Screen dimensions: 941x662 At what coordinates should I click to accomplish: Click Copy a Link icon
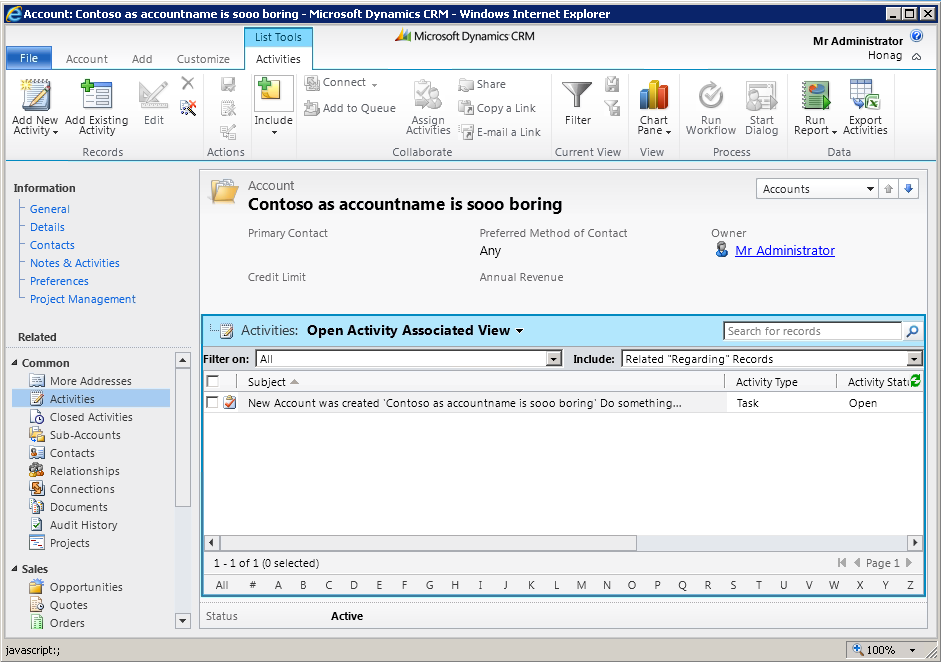point(466,108)
